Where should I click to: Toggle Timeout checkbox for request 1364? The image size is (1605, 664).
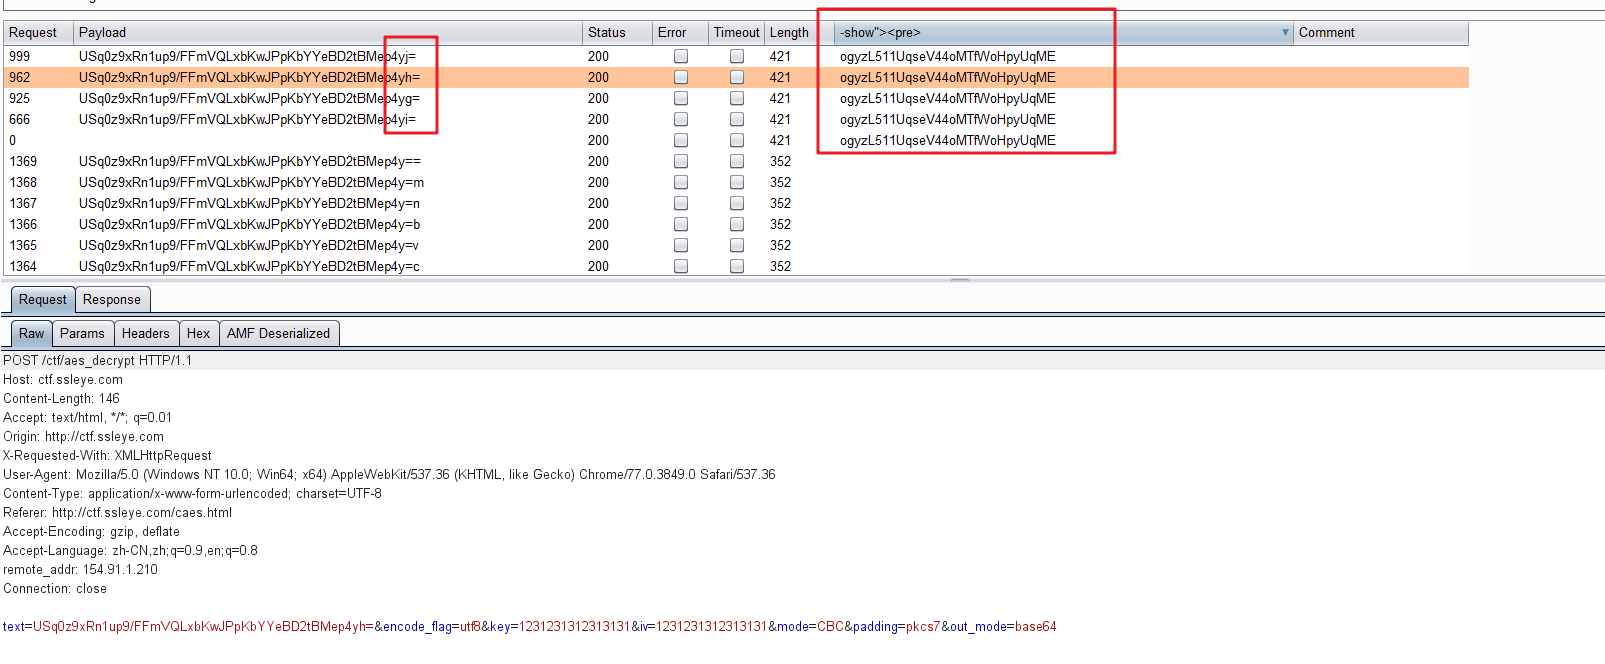click(737, 266)
